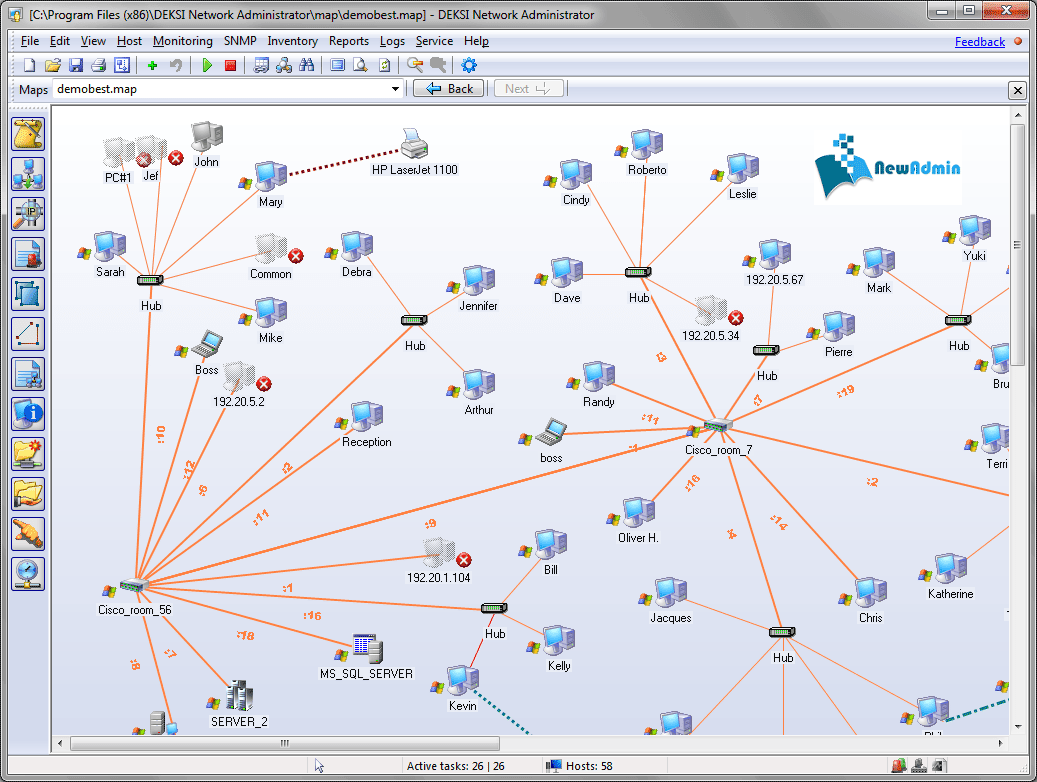Viewport: 1037px width, 782px height.
Task: Click the horizontal scrollbar thumb
Action: [284, 744]
